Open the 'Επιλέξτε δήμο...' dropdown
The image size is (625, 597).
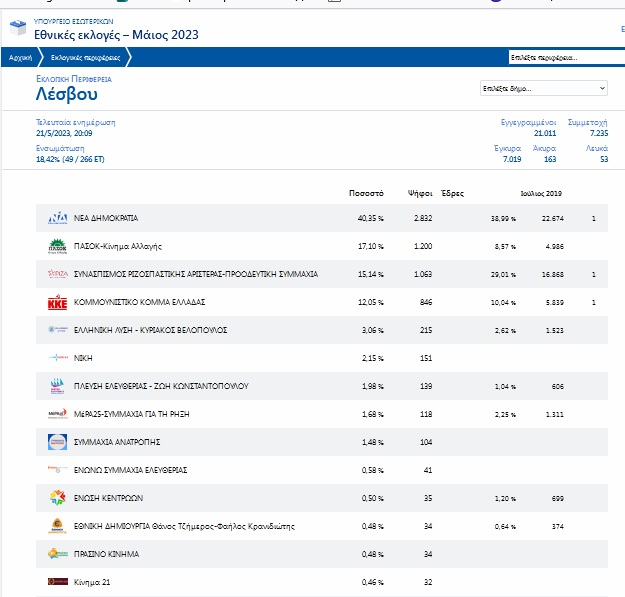[544, 88]
